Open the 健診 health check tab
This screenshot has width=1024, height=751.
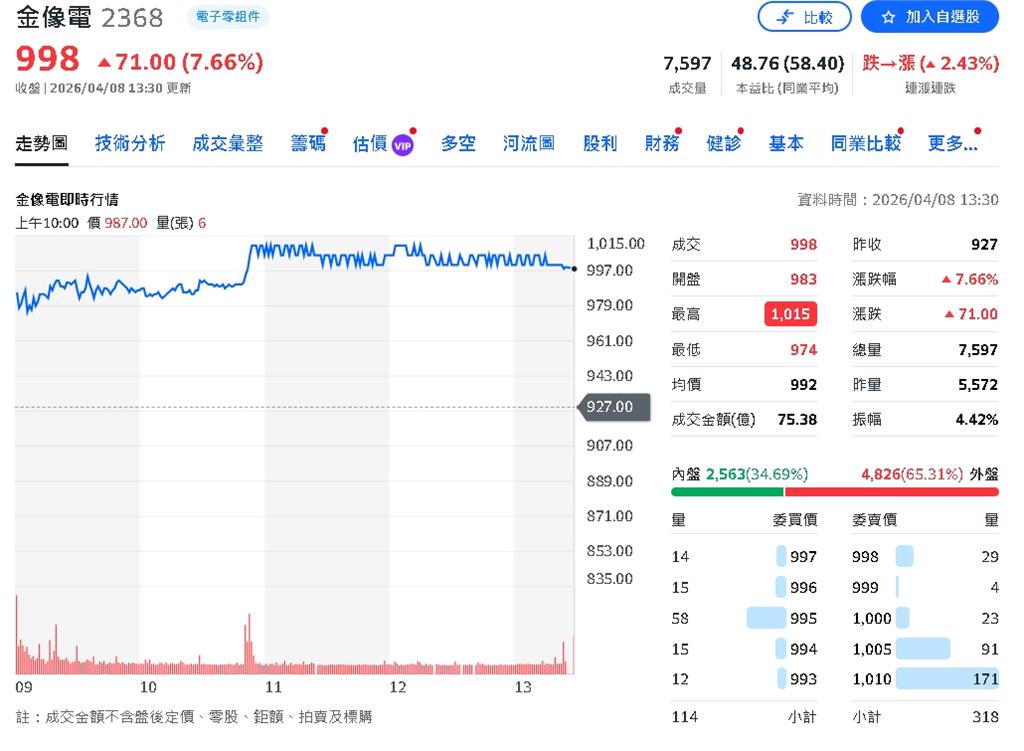725,142
